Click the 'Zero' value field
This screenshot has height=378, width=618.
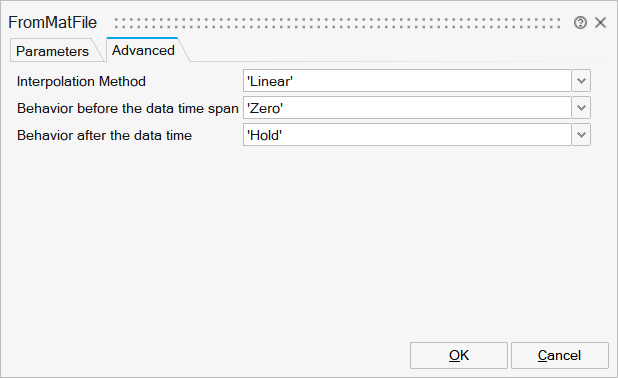[x=407, y=108]
